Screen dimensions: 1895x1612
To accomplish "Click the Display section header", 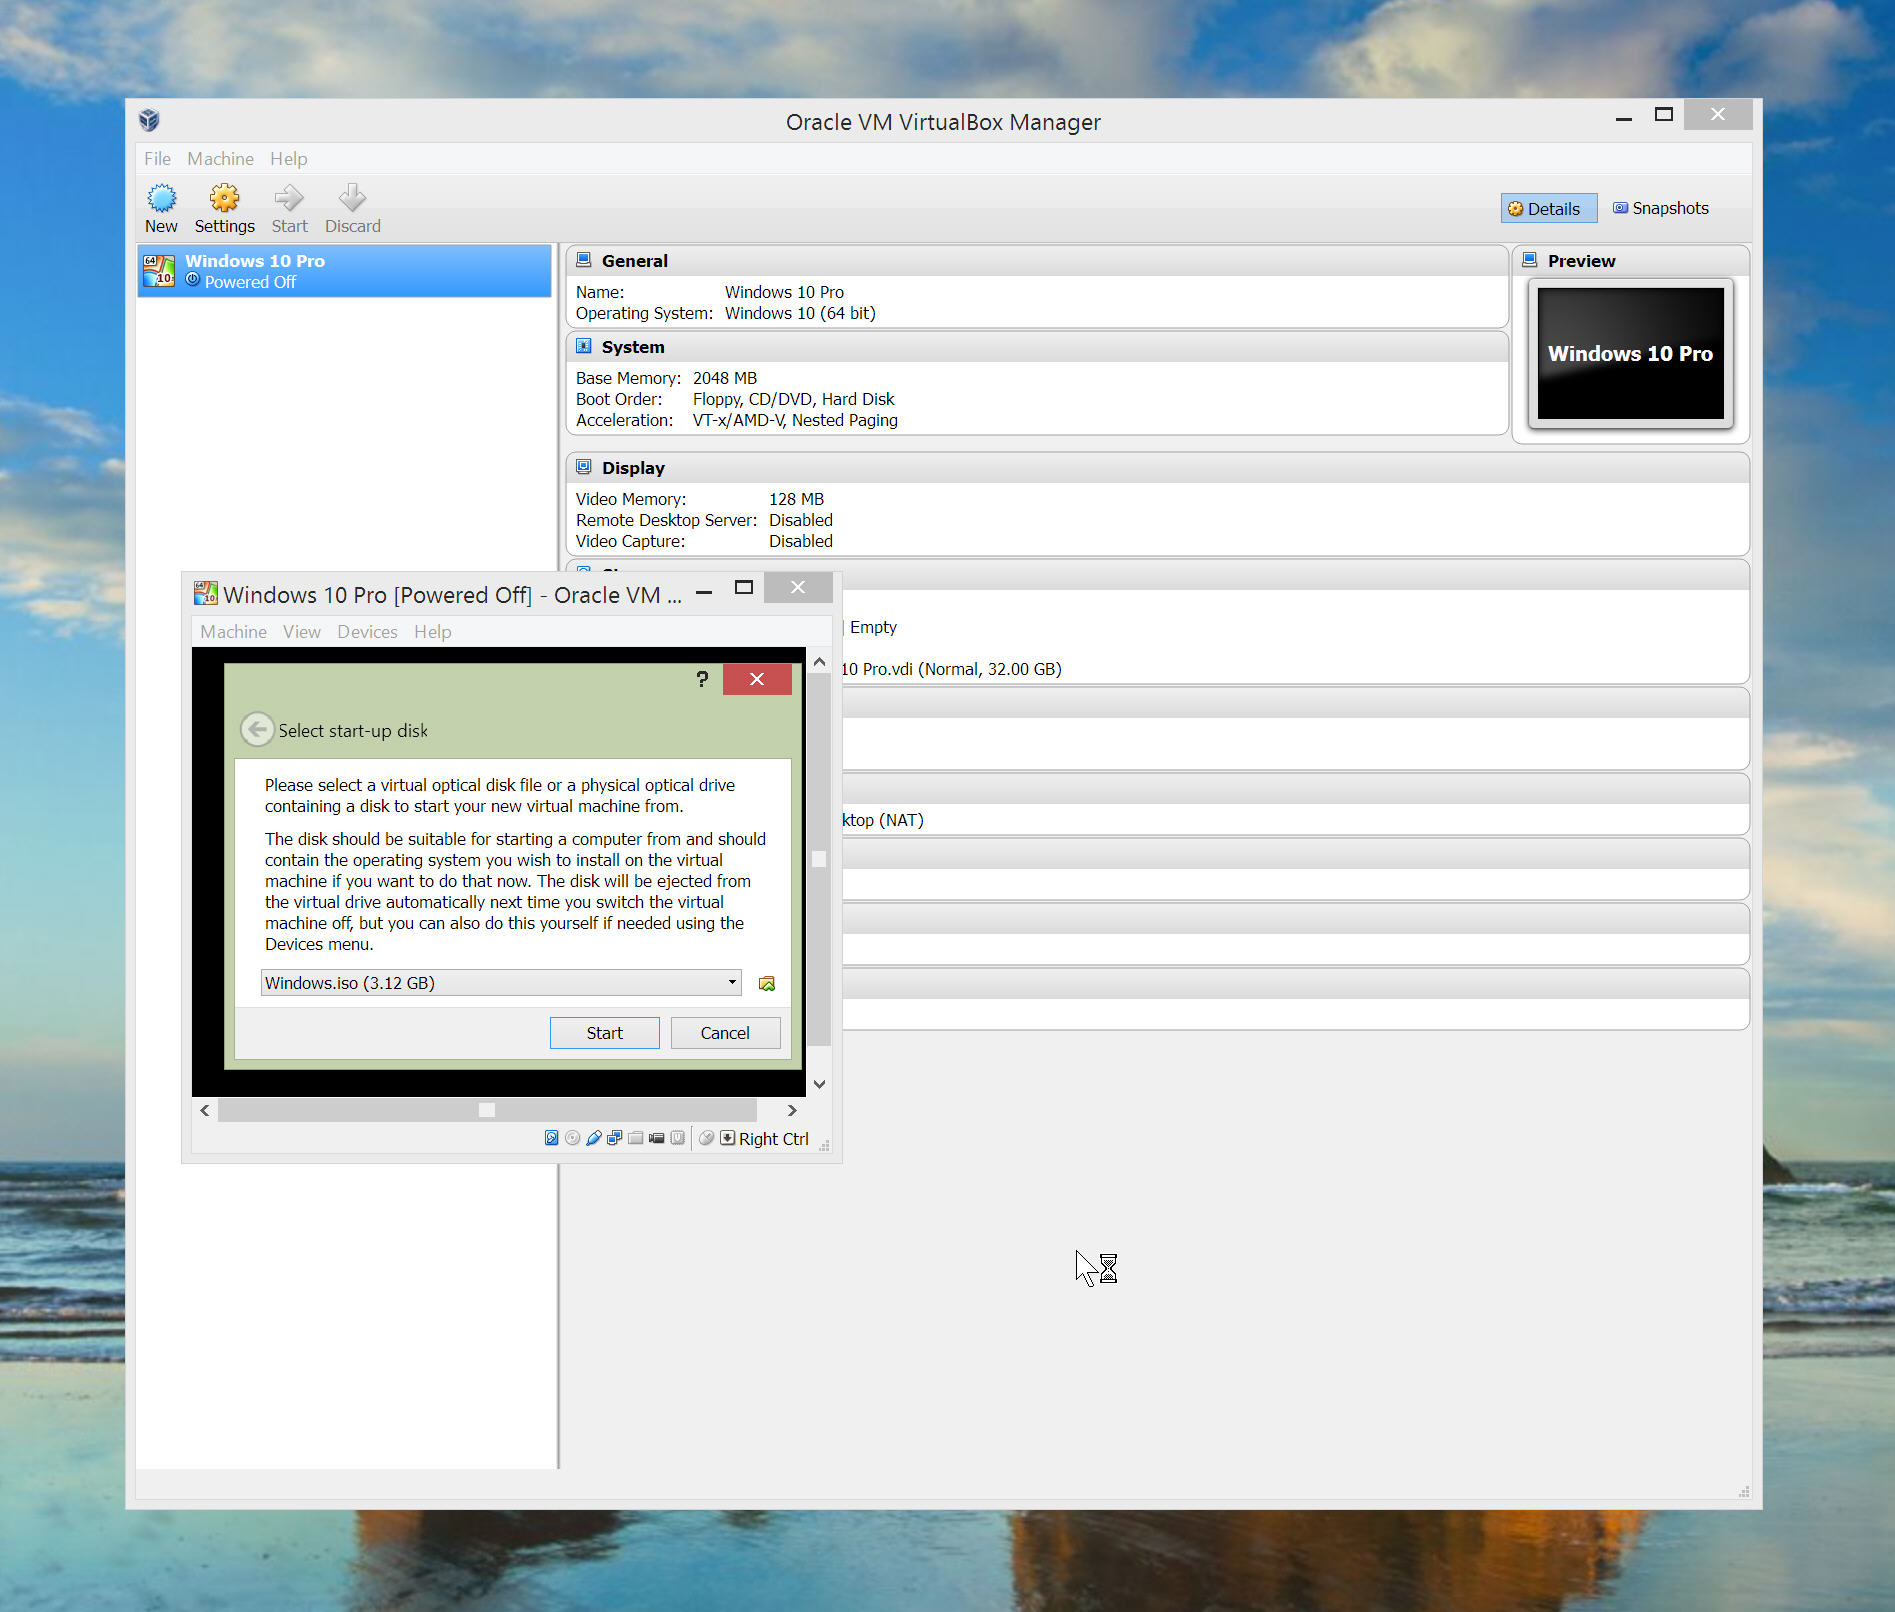I will pyautogui.click(x=1158, y=467).
